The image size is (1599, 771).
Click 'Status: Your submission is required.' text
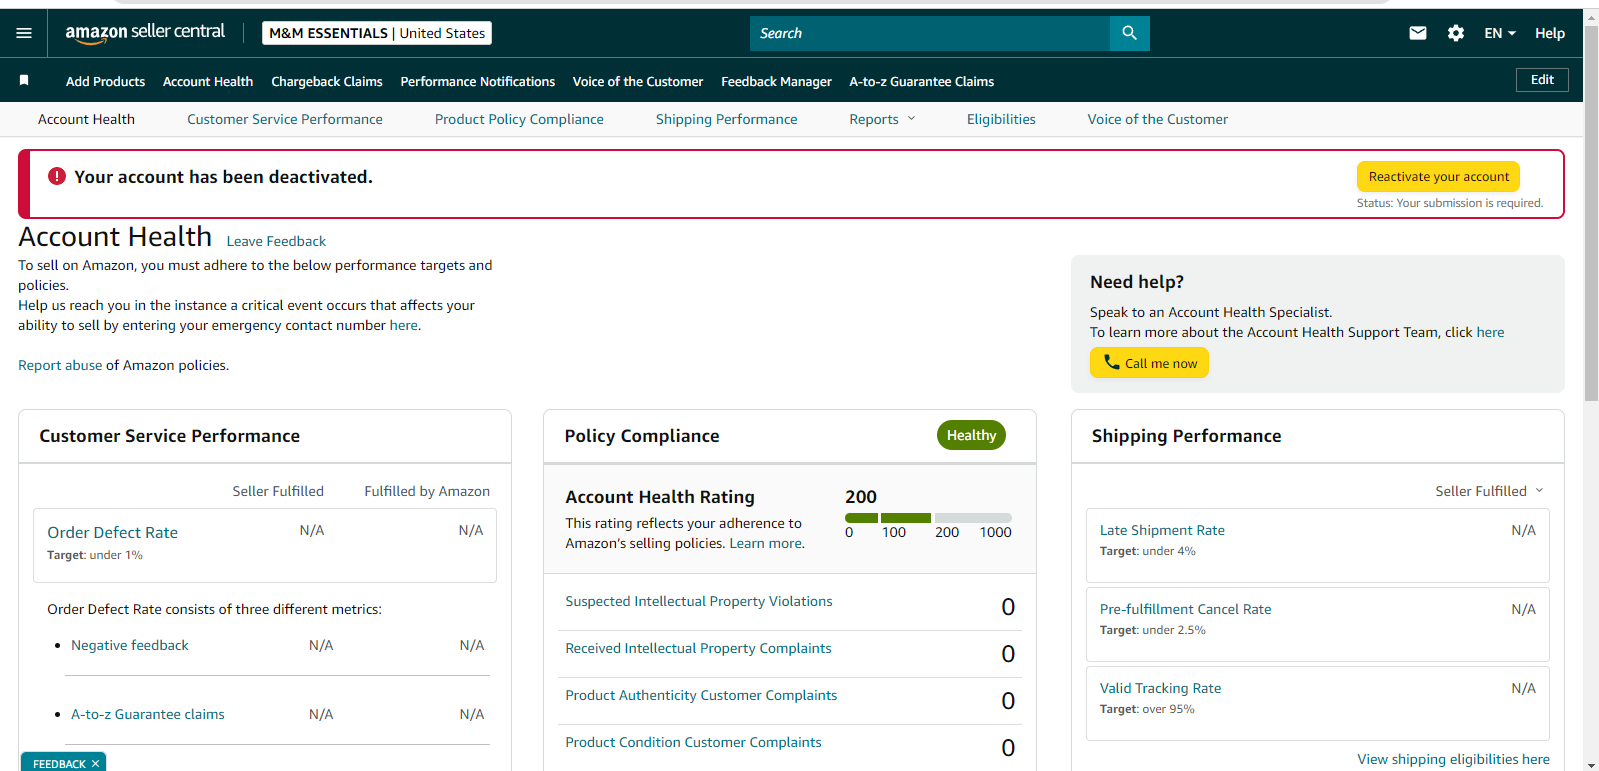pos(1450,203)
